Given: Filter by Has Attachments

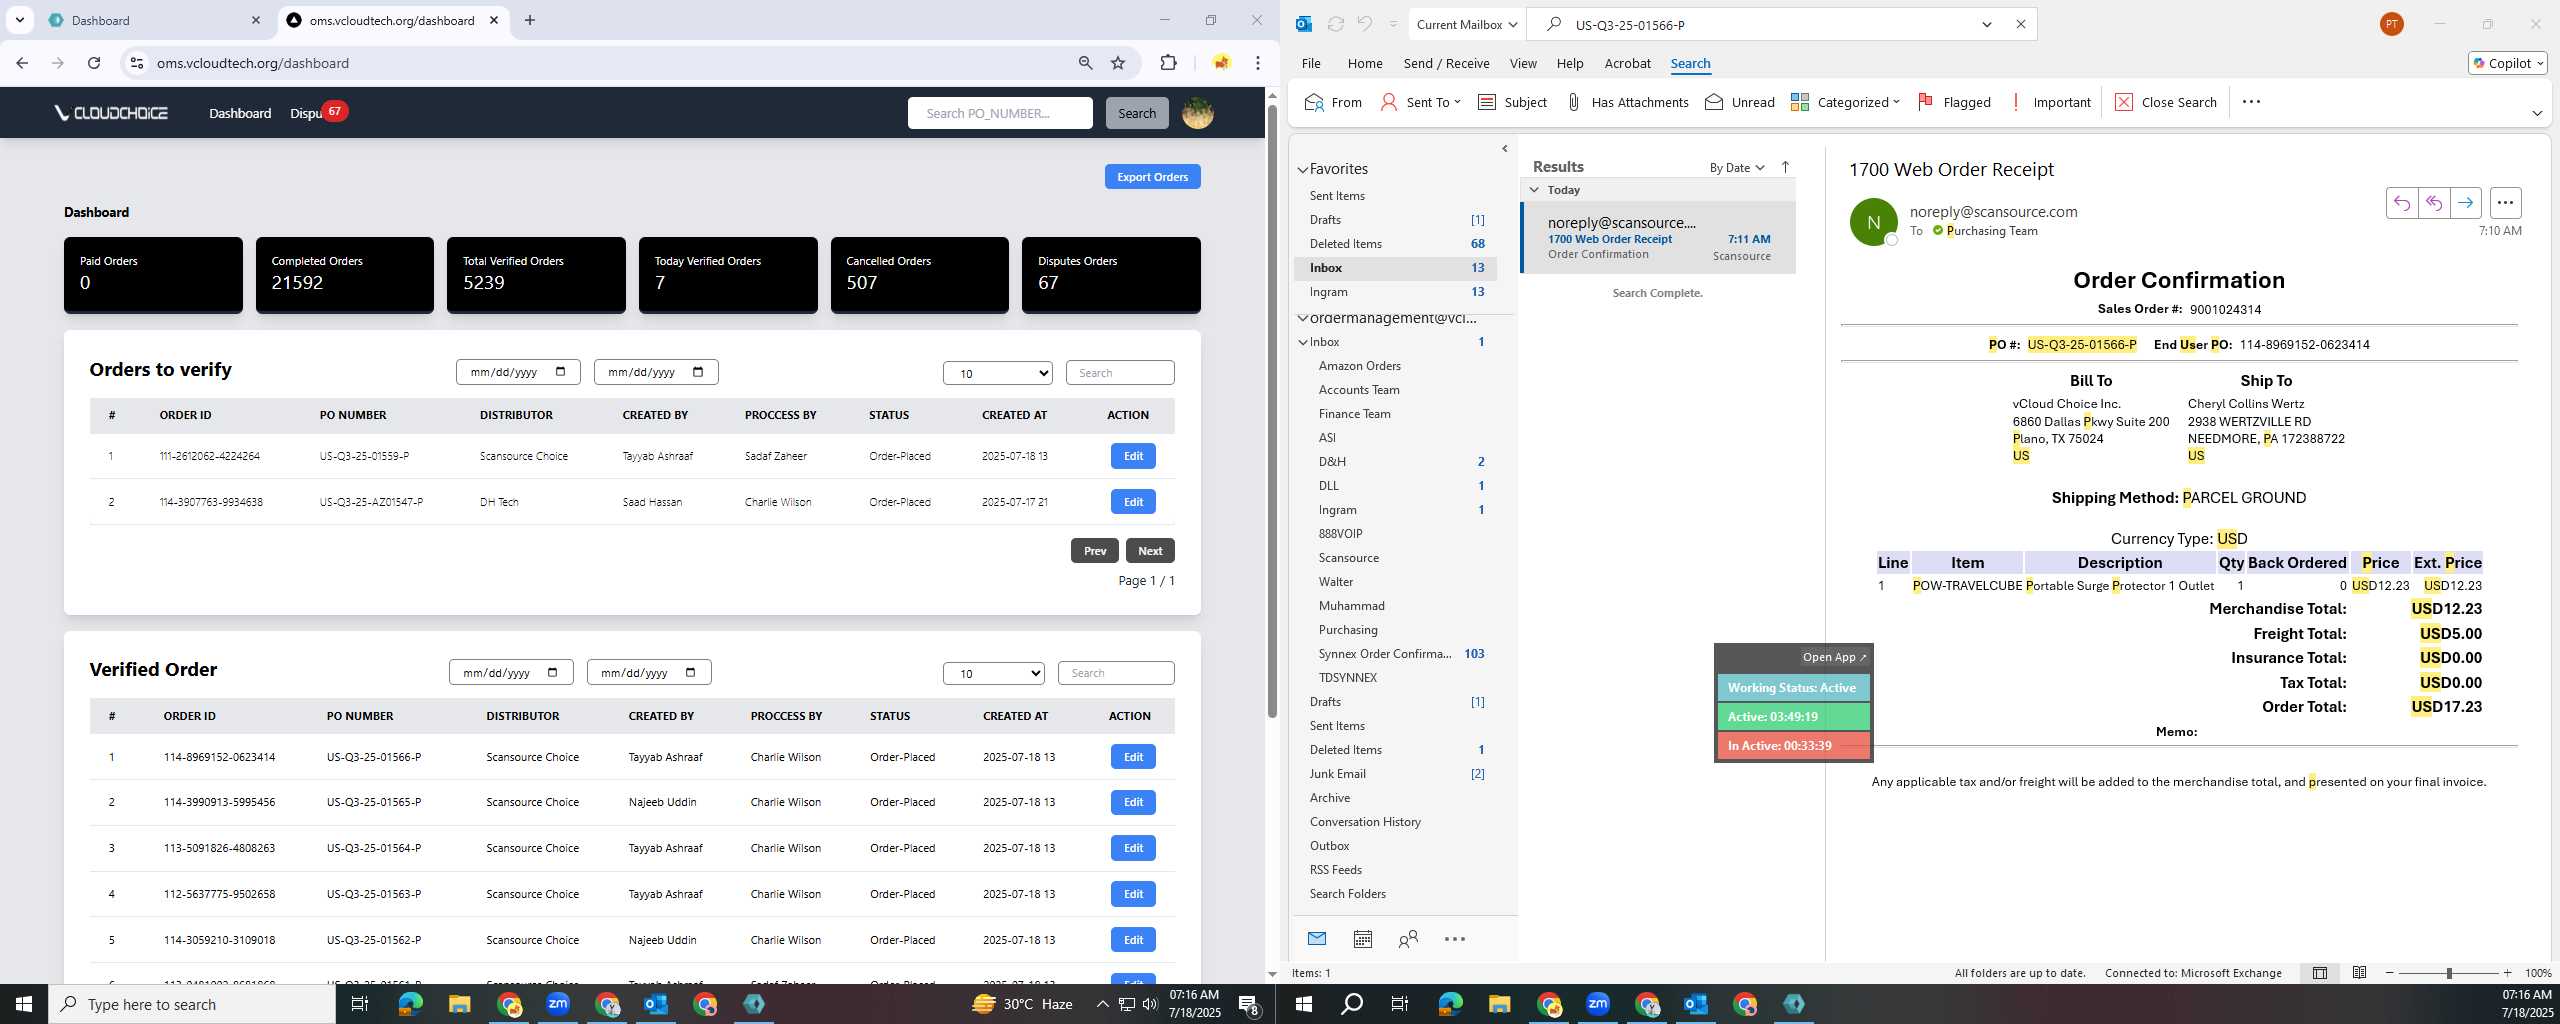Looking at the screenshot, I should (1626, 102).
